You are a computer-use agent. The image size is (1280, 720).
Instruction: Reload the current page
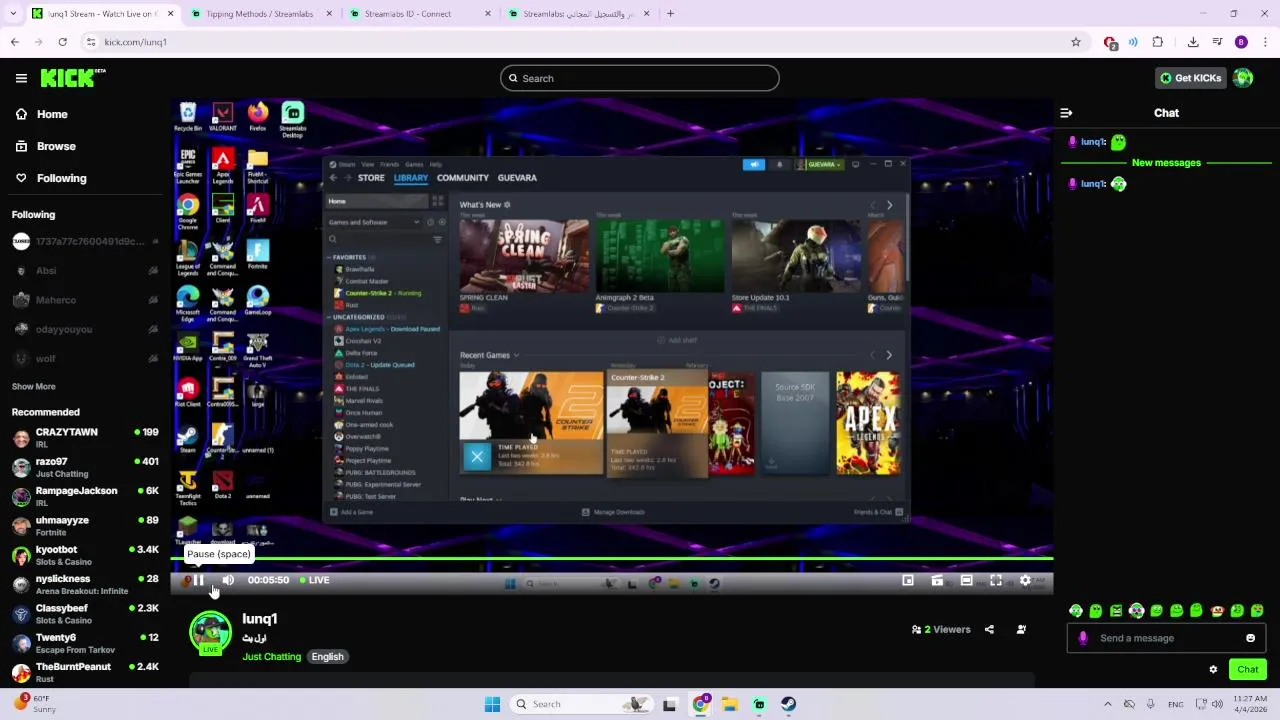(62, 42)
